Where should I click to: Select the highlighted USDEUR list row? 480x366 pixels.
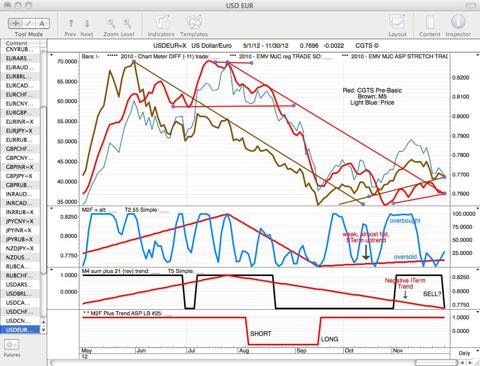20,330
